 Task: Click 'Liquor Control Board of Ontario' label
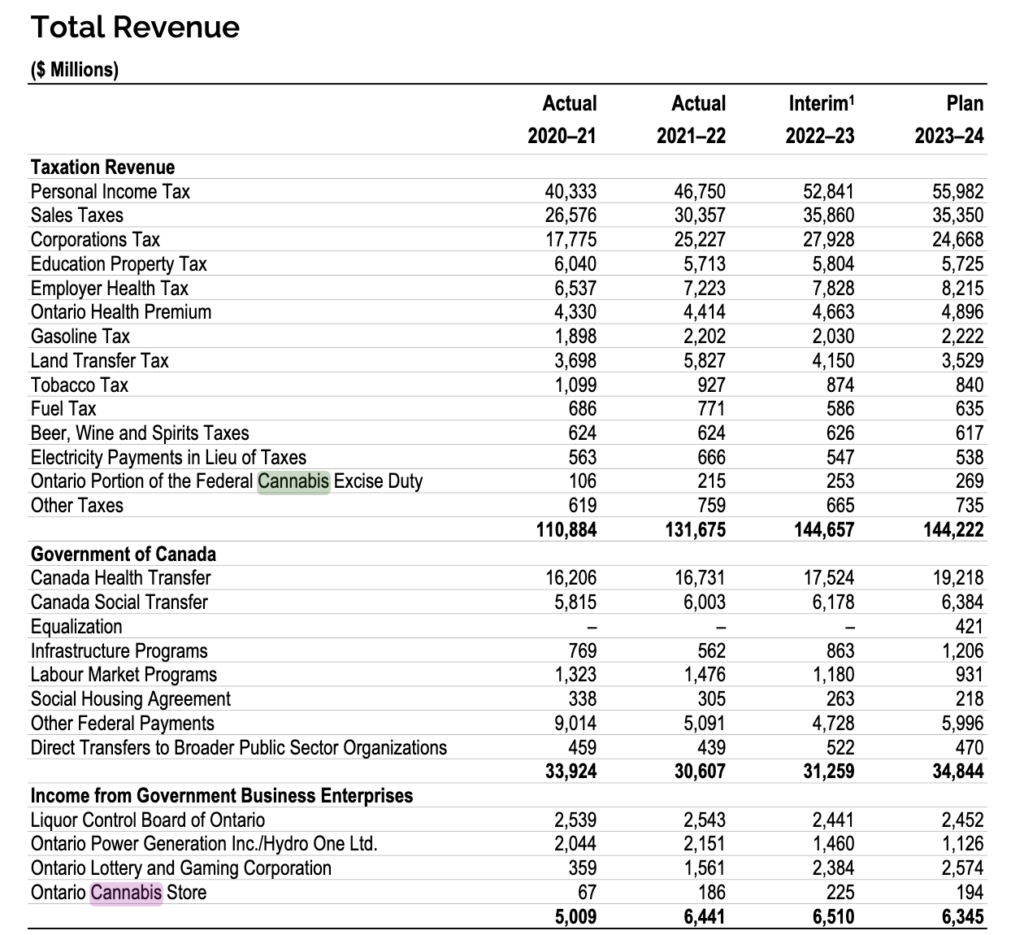pos(148,819)
